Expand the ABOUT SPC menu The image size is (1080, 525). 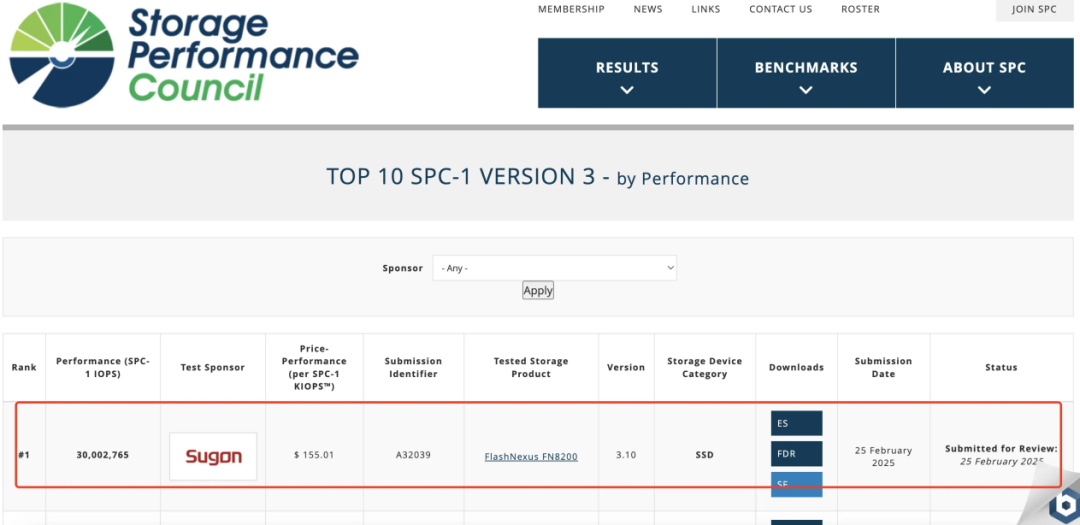984,73
